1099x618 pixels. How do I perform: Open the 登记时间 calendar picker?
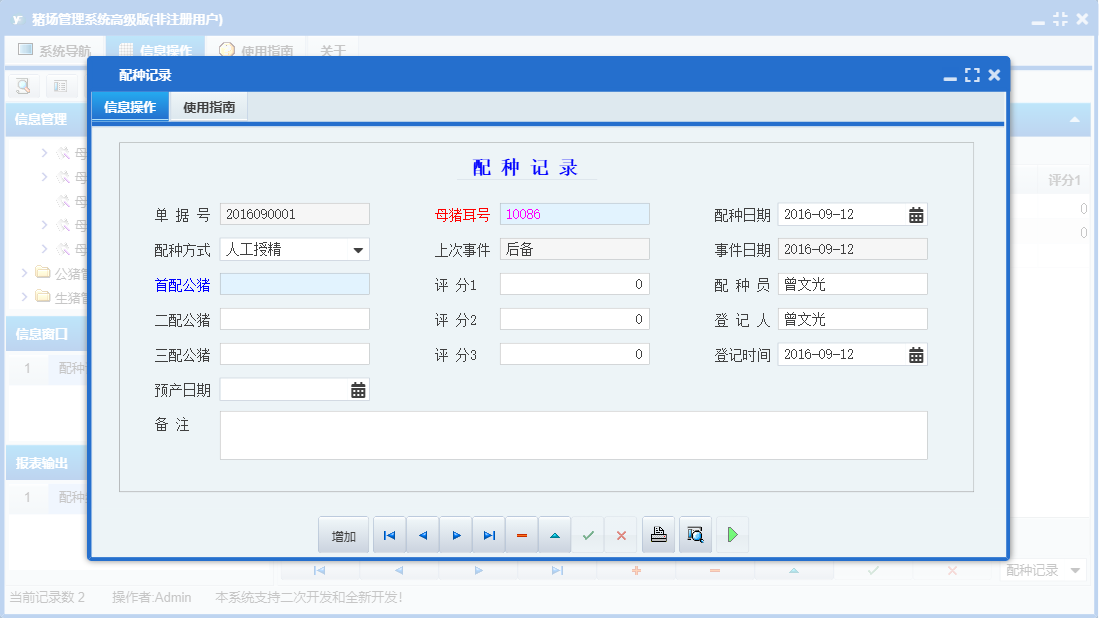[x=915, y=355]
